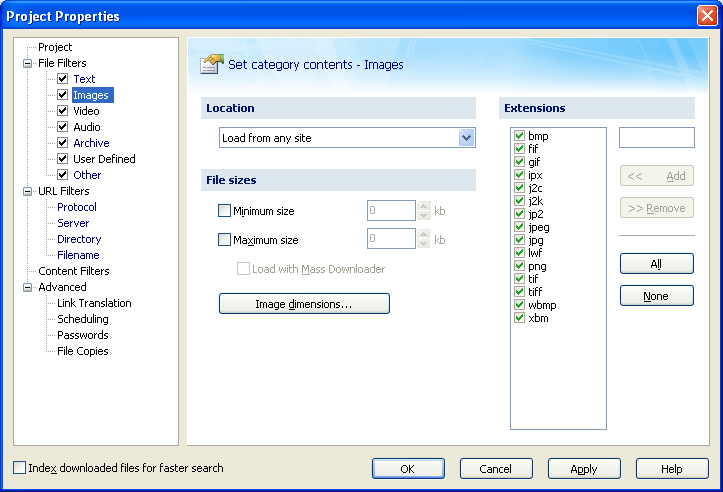Close the Project Properties dialog
The image size is (723, 492).
pyautogui.click(x=707, y=16)
